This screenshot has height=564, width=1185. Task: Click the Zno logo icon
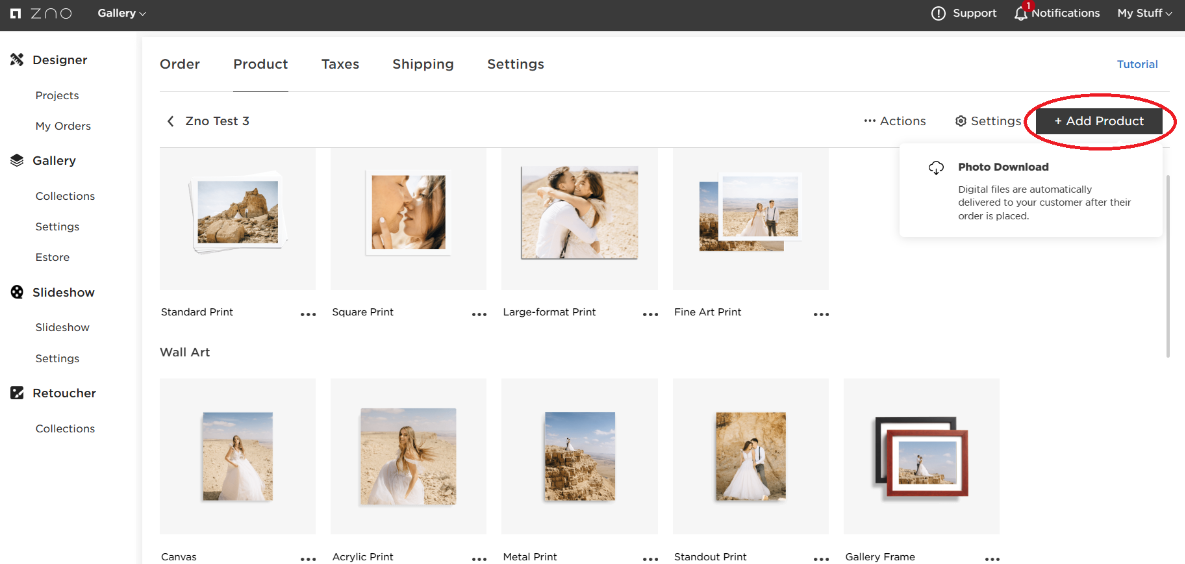[x=16, y=14]
